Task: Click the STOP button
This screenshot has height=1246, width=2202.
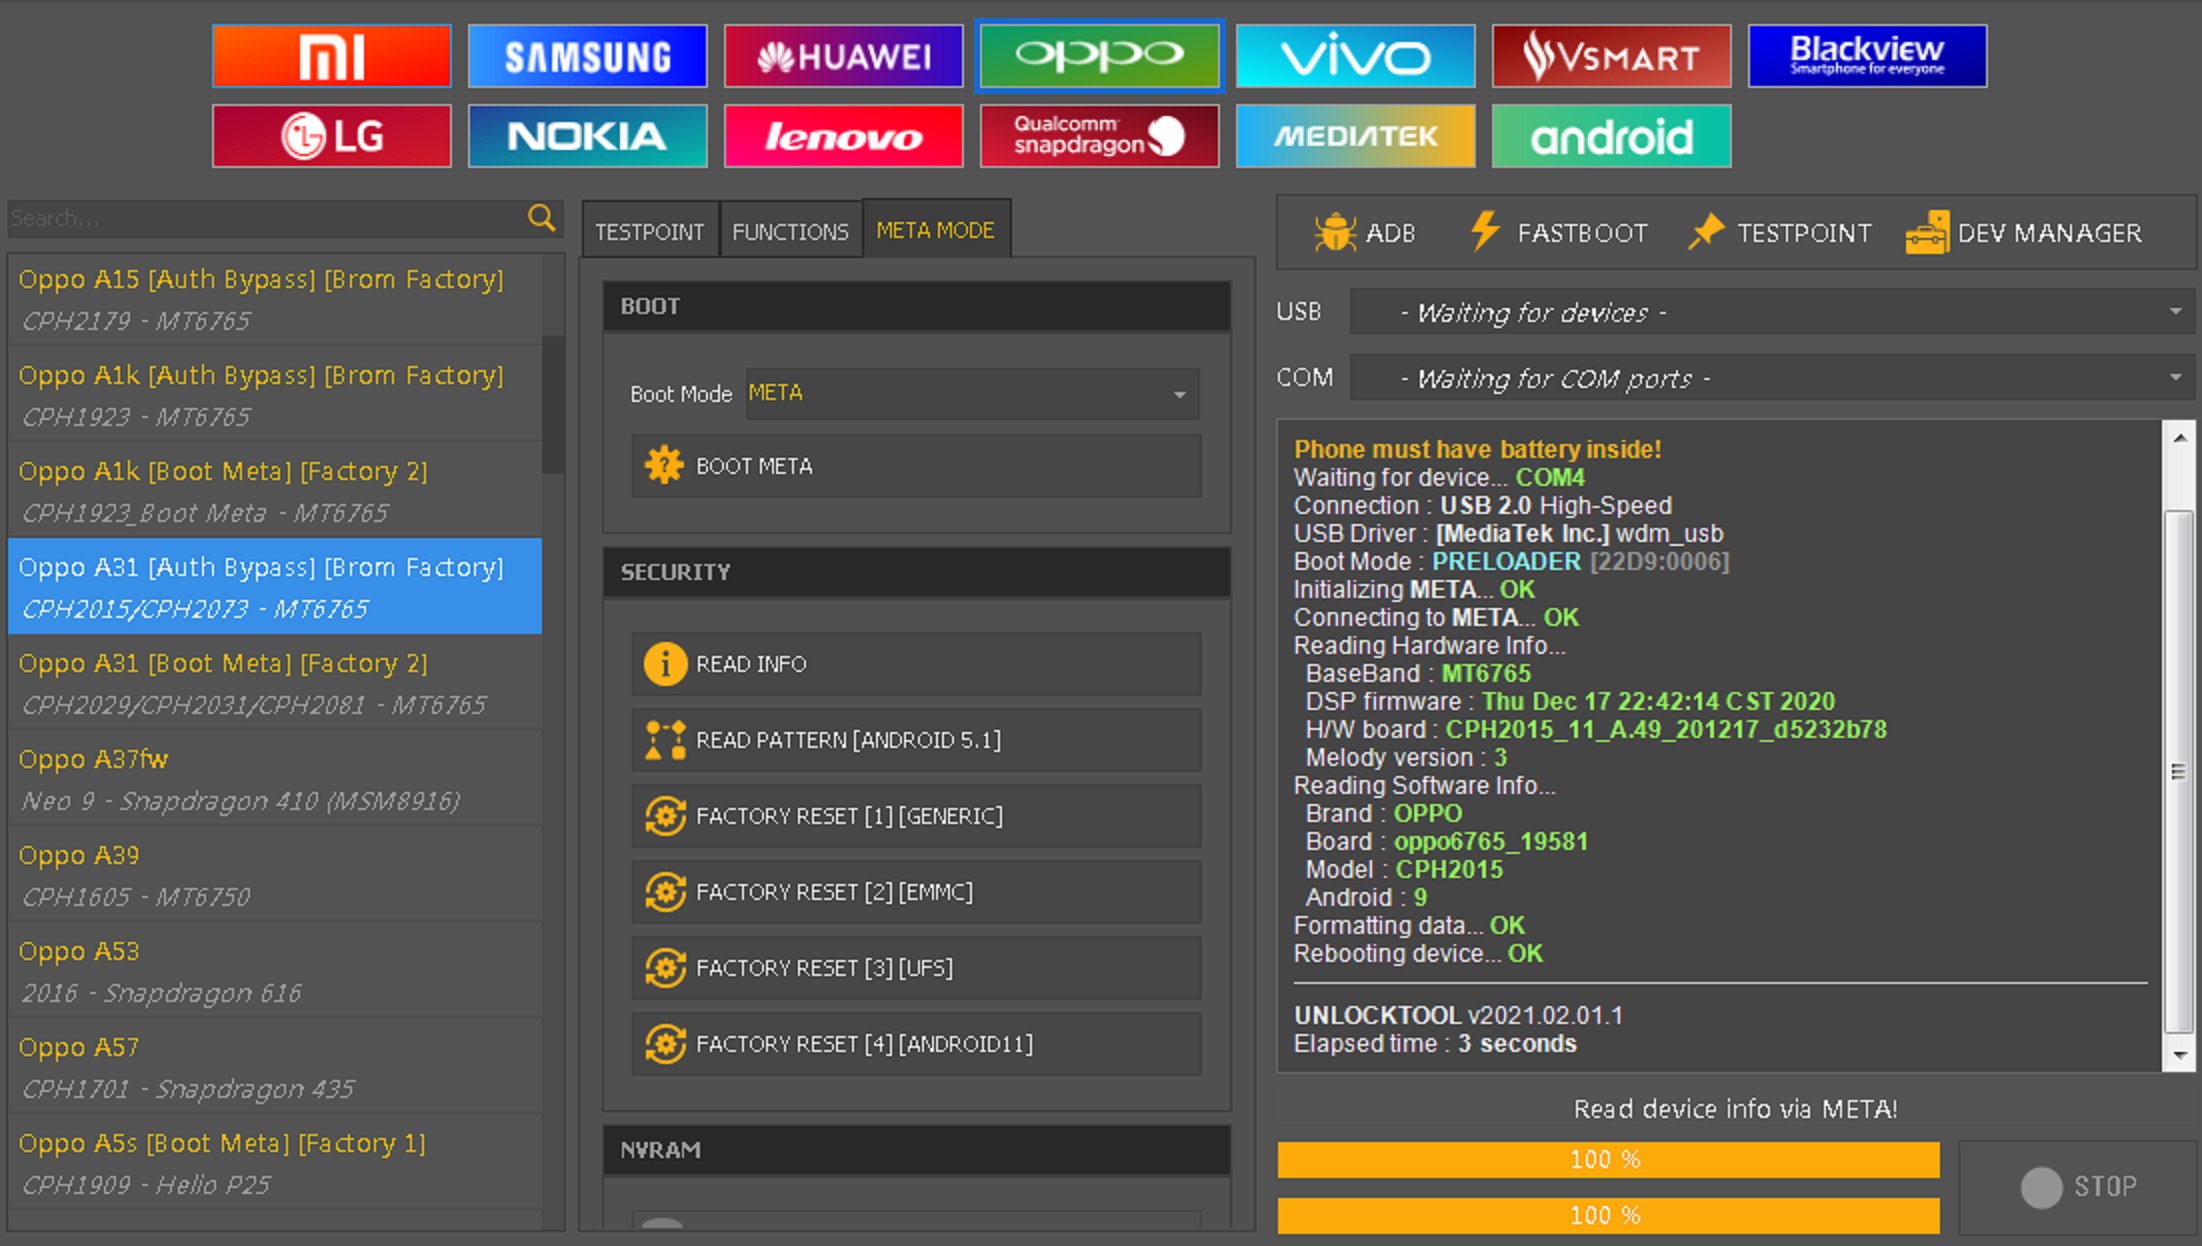Action: click(2078, 1187)
